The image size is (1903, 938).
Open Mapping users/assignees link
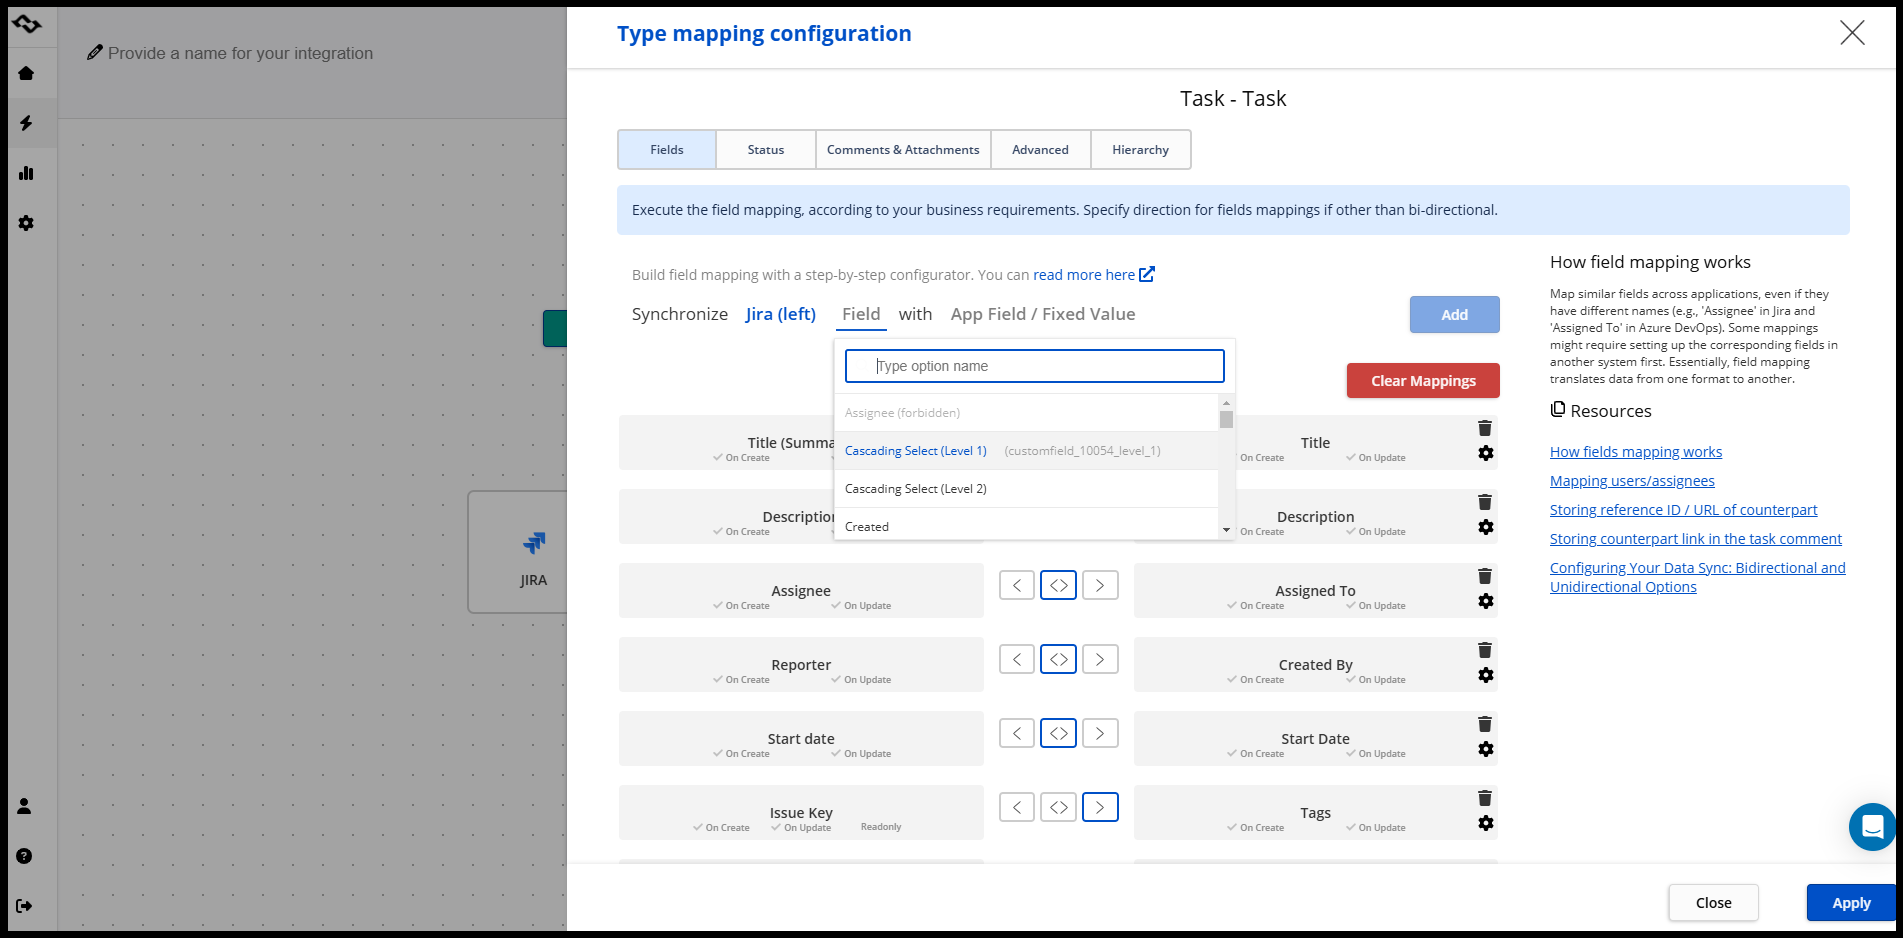[x=1631, y=481]
